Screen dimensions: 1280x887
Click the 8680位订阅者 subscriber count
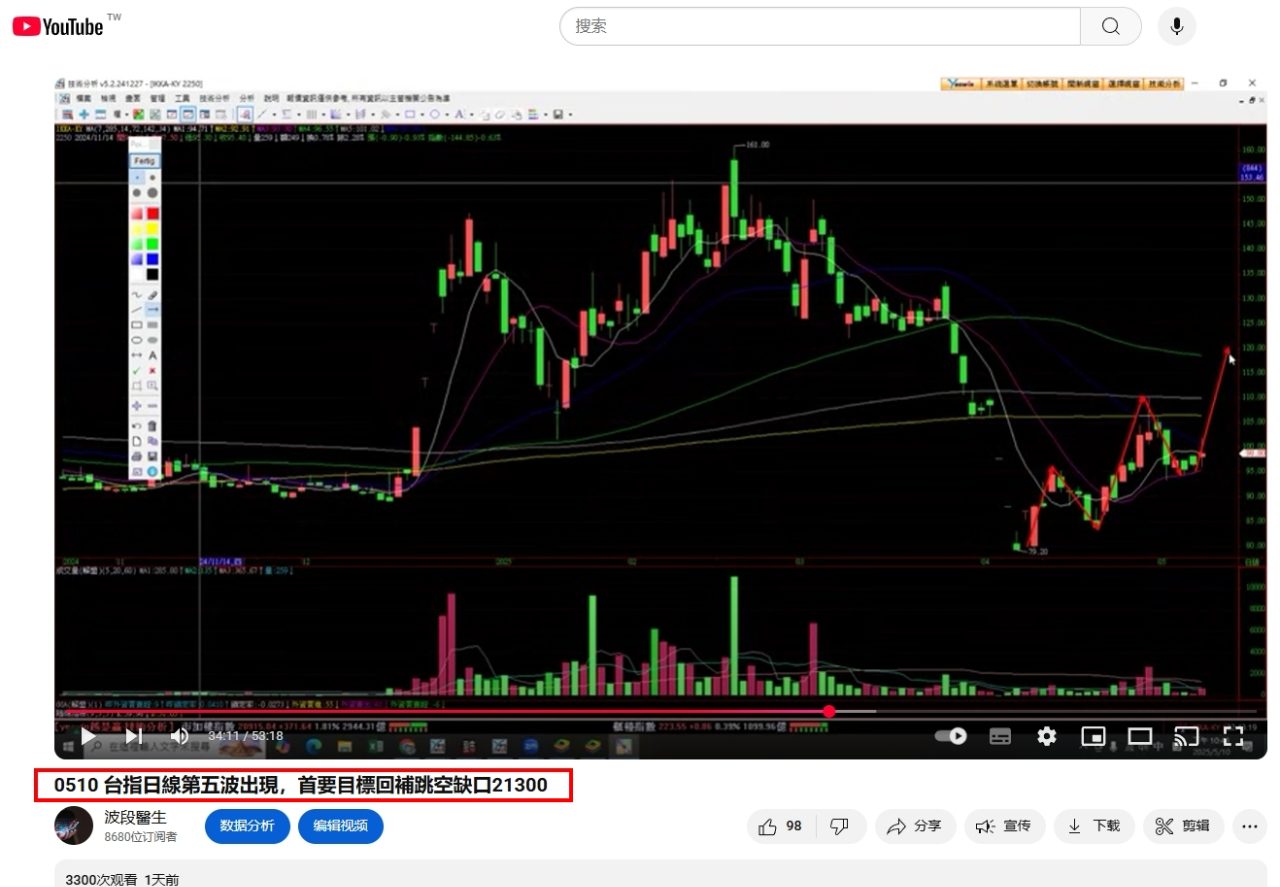pyautogui.click(x=141, y=837)
